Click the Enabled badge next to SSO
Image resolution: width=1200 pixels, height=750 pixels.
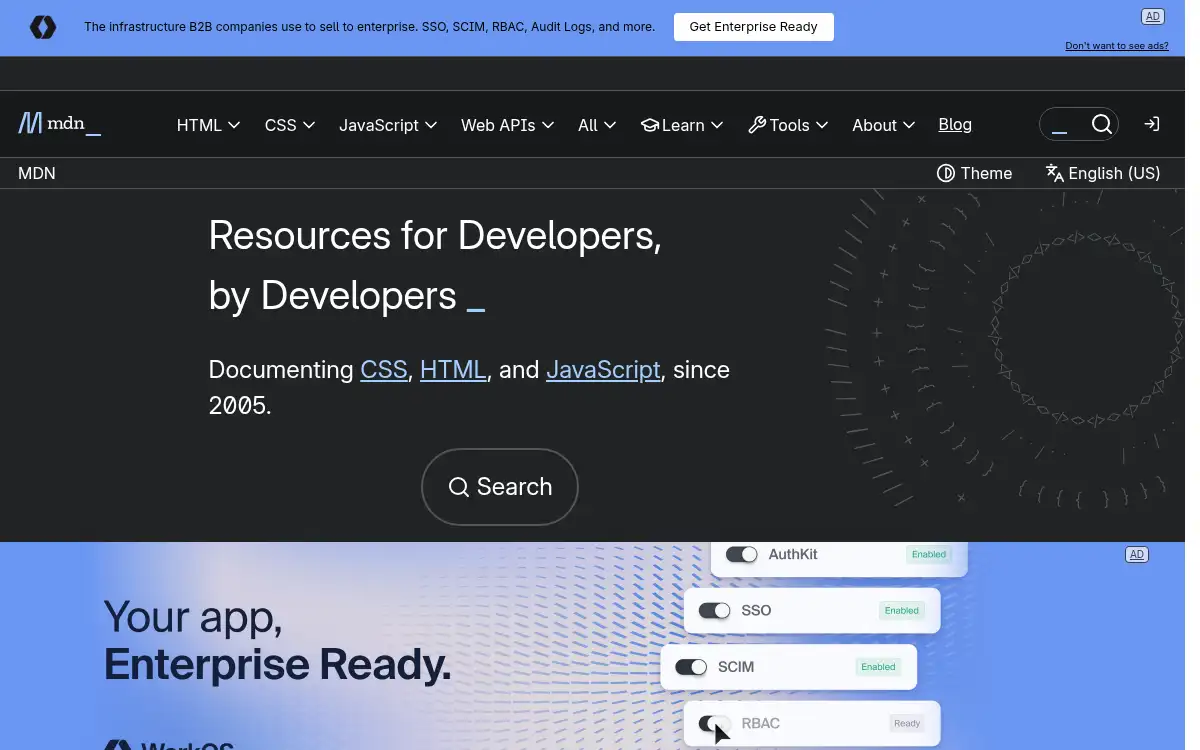coord(901,610)
